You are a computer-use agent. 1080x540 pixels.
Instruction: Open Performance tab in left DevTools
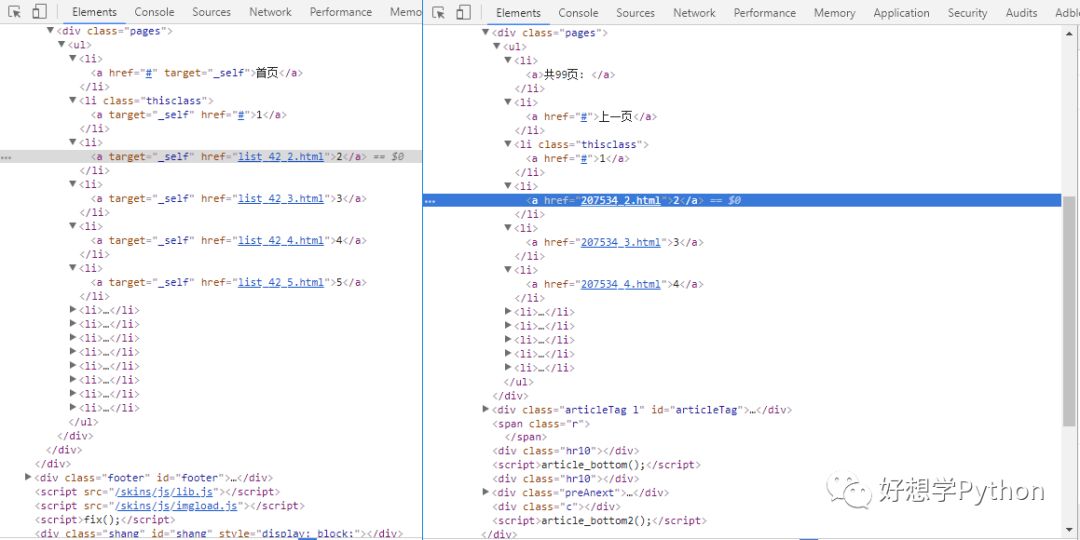340,12
